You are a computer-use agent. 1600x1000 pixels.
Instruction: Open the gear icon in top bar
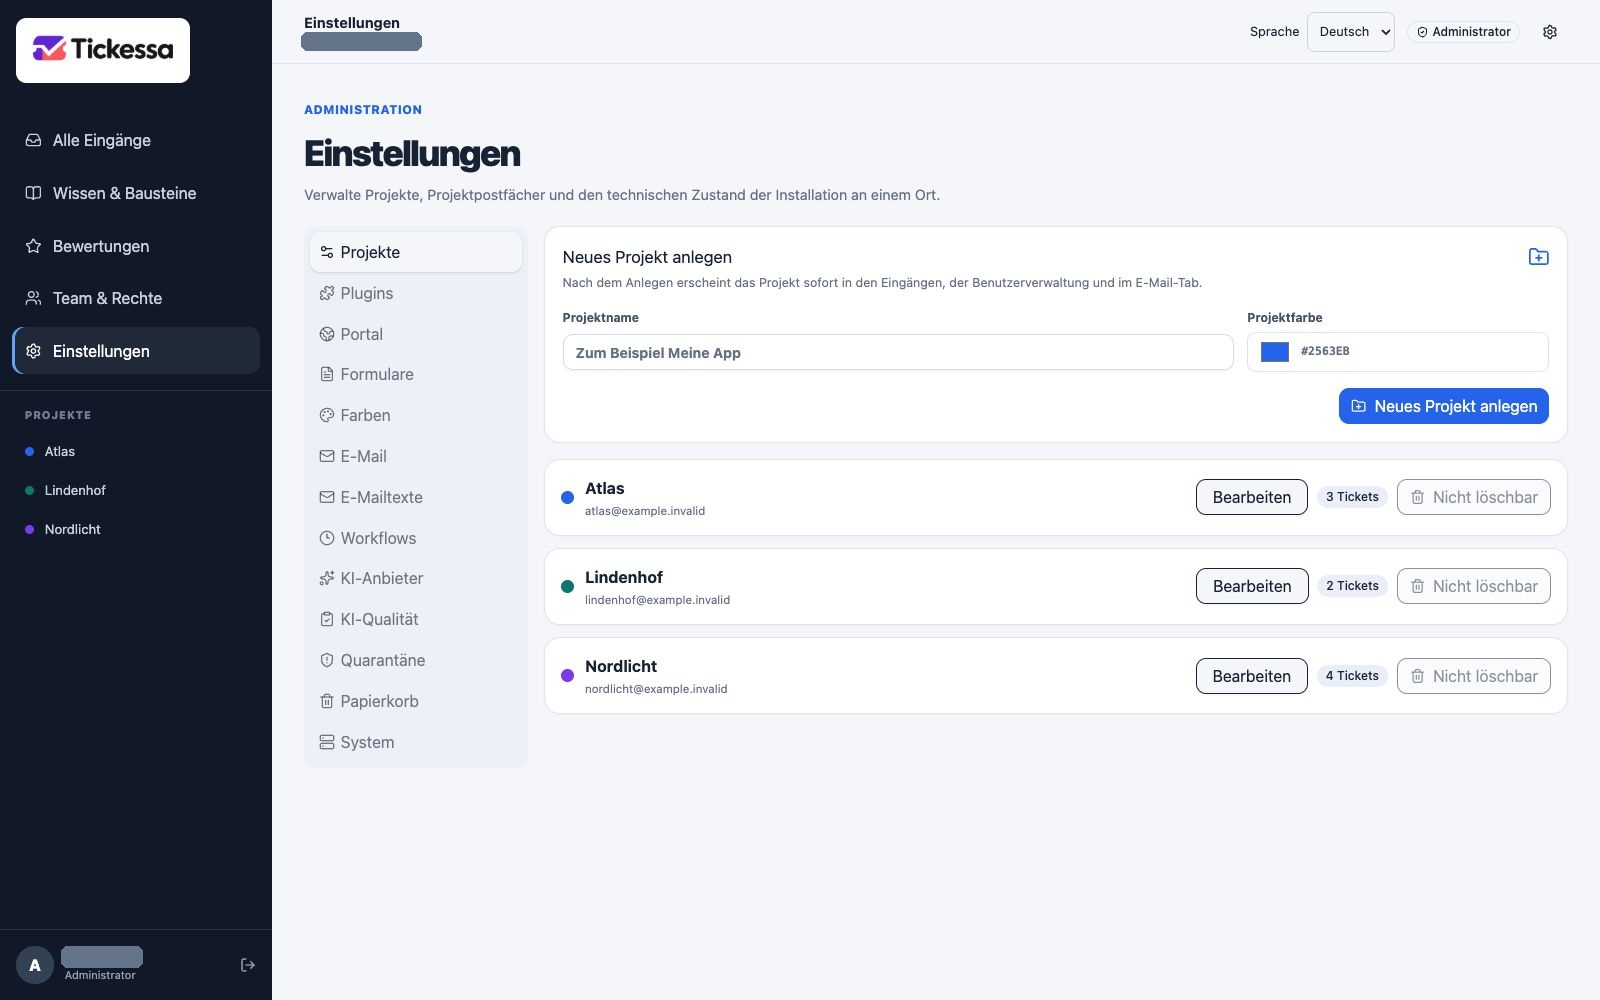1550,32
